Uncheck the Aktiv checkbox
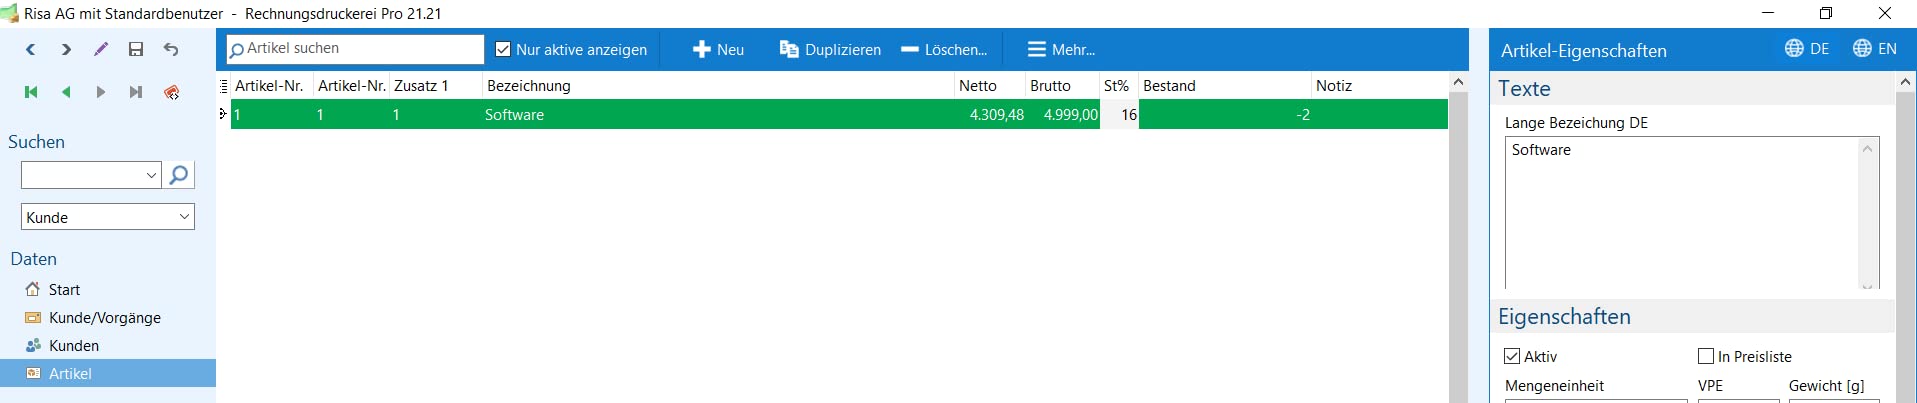1917x403 pixels. (x=1512, y=356)
